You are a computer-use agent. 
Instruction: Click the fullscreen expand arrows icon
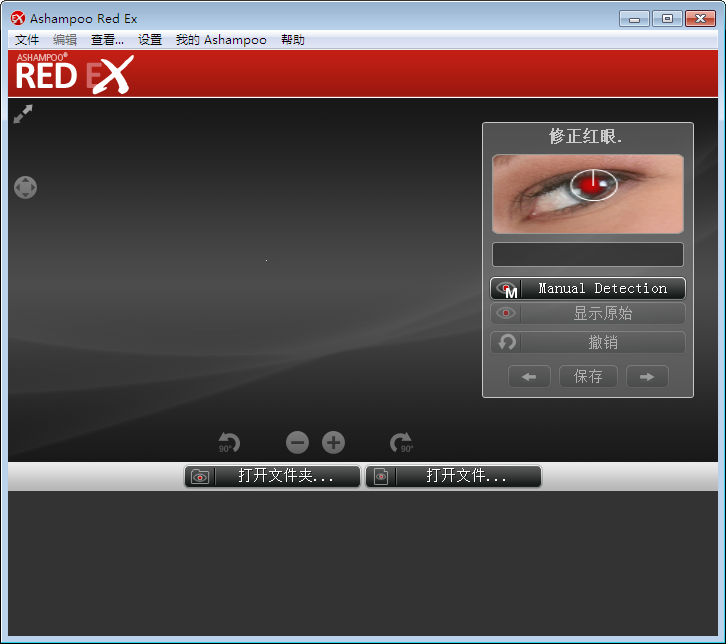[x=23, y=114]
